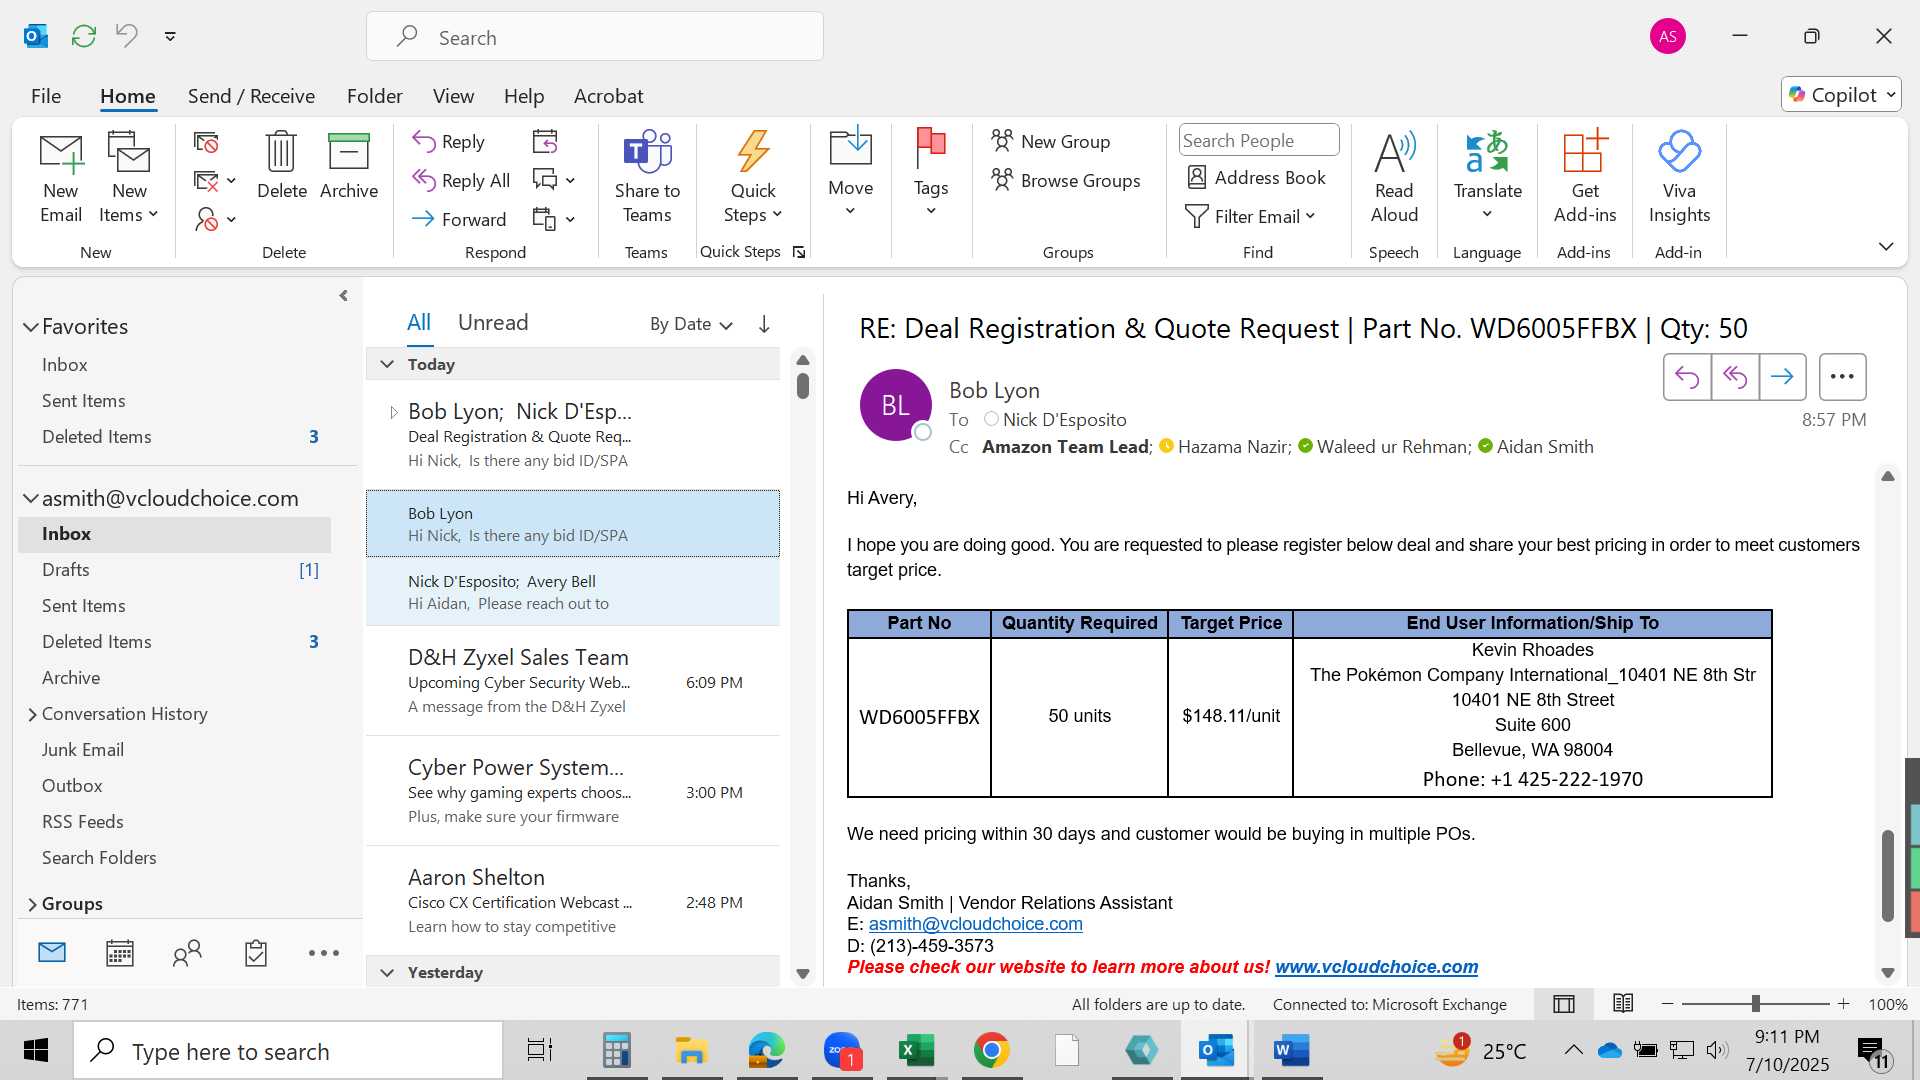
Task: Open the View tab
Action: [x=453, y=96]
